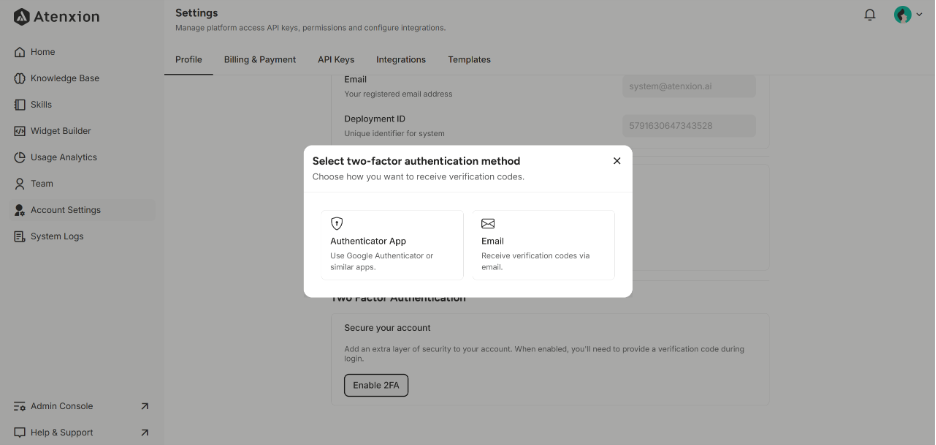Click the Help & Support chat icon
Viewport: 936px width, 445px height.
20,432
